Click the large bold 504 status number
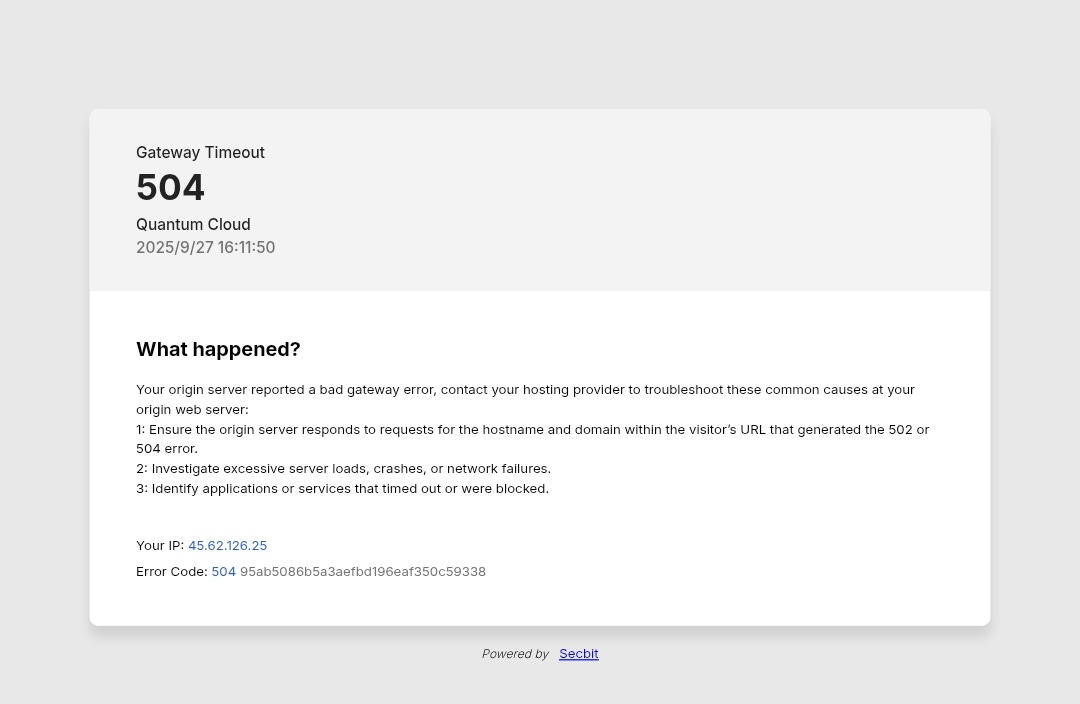The width and height of the screenshot is (1080, 704). [x=170, y=188]
